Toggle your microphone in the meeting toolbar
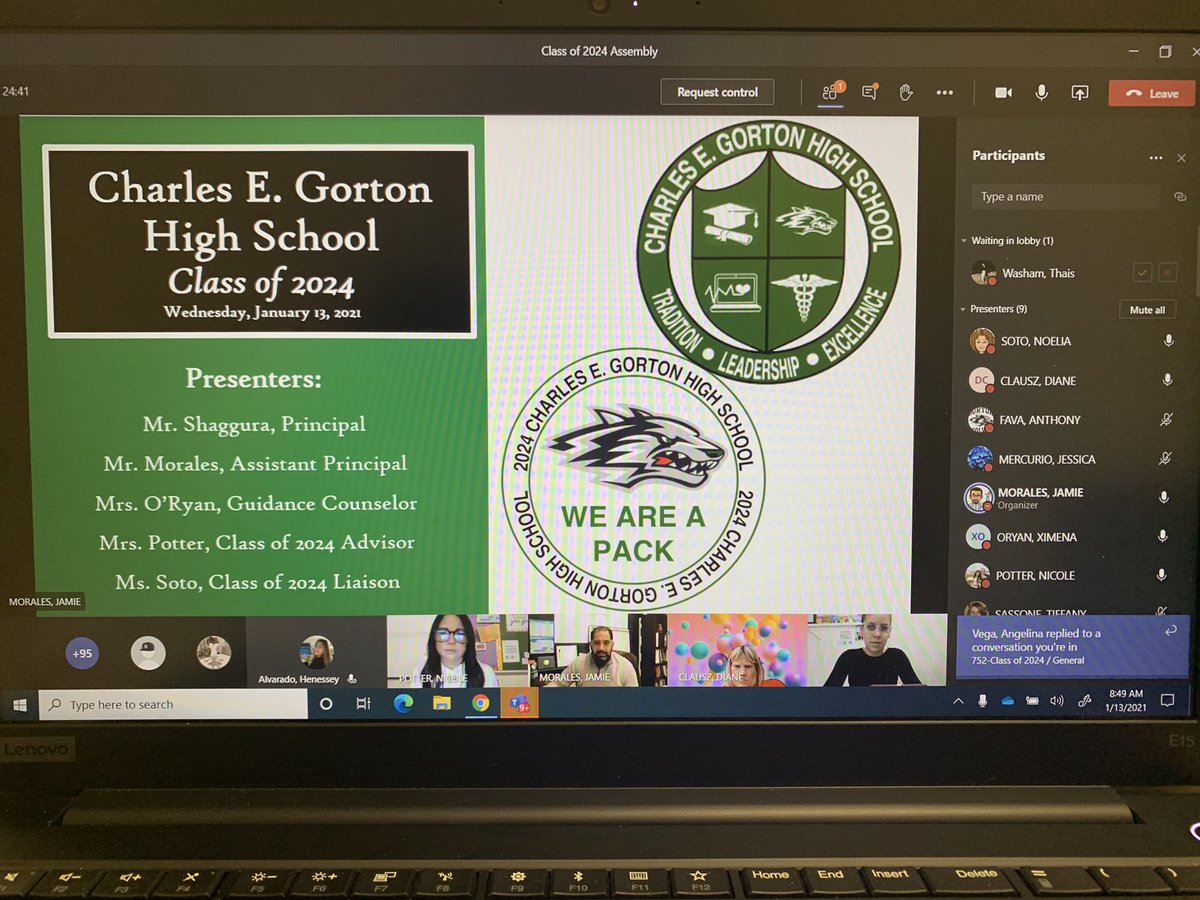The image size is (1200, 900). tap(1041, 92)
